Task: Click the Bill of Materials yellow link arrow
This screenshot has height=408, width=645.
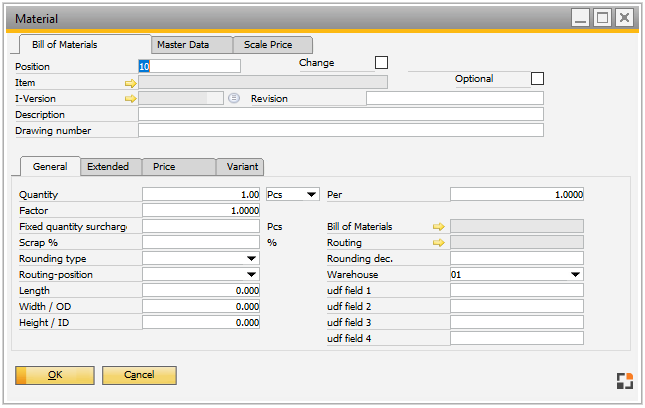Action: 438,227
